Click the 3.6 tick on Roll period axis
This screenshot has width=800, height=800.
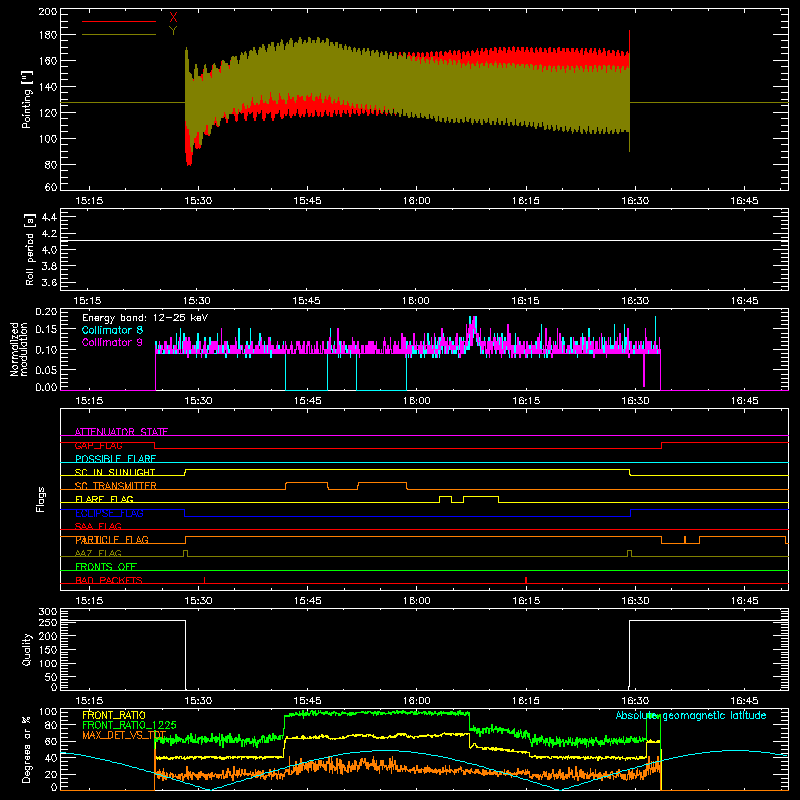click(49, 282)
